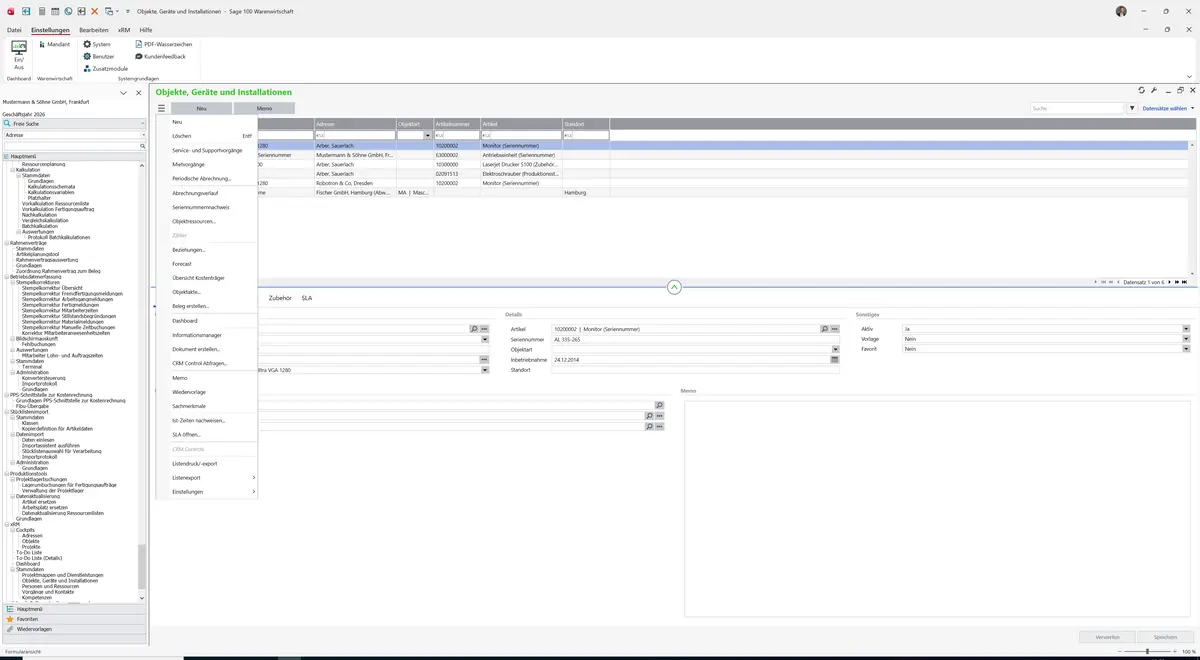Open the Favoriten navigation section
1200x660 pixels.
click(74, 619)
